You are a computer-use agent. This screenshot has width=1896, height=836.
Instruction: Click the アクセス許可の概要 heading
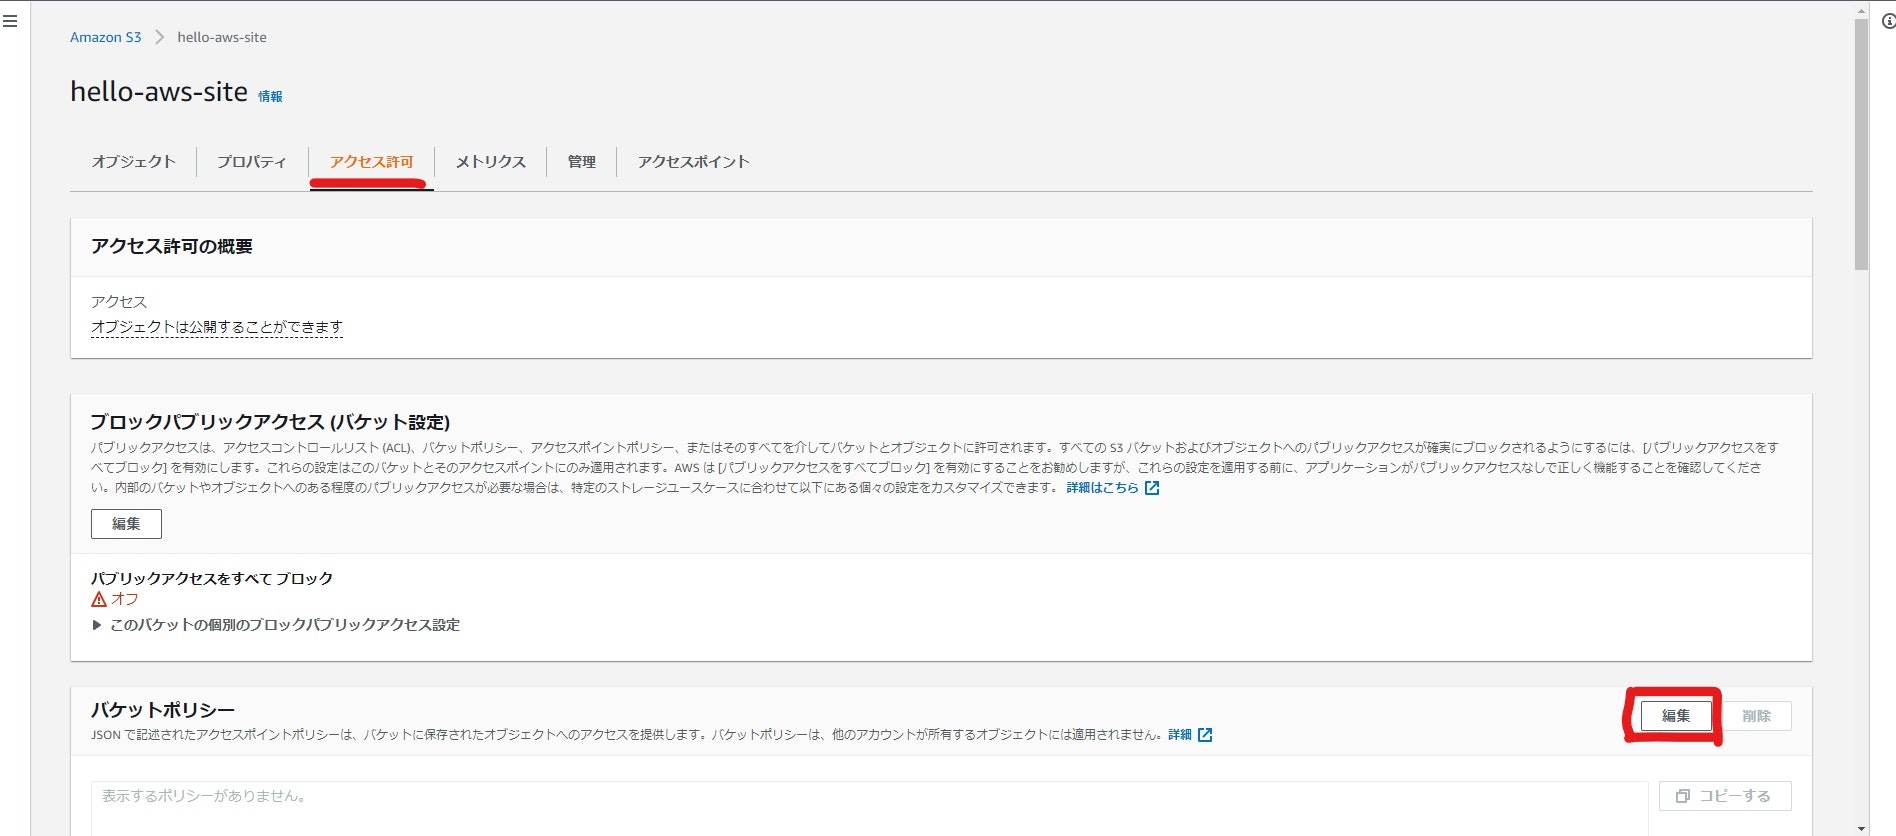click(x=172, y=247)
